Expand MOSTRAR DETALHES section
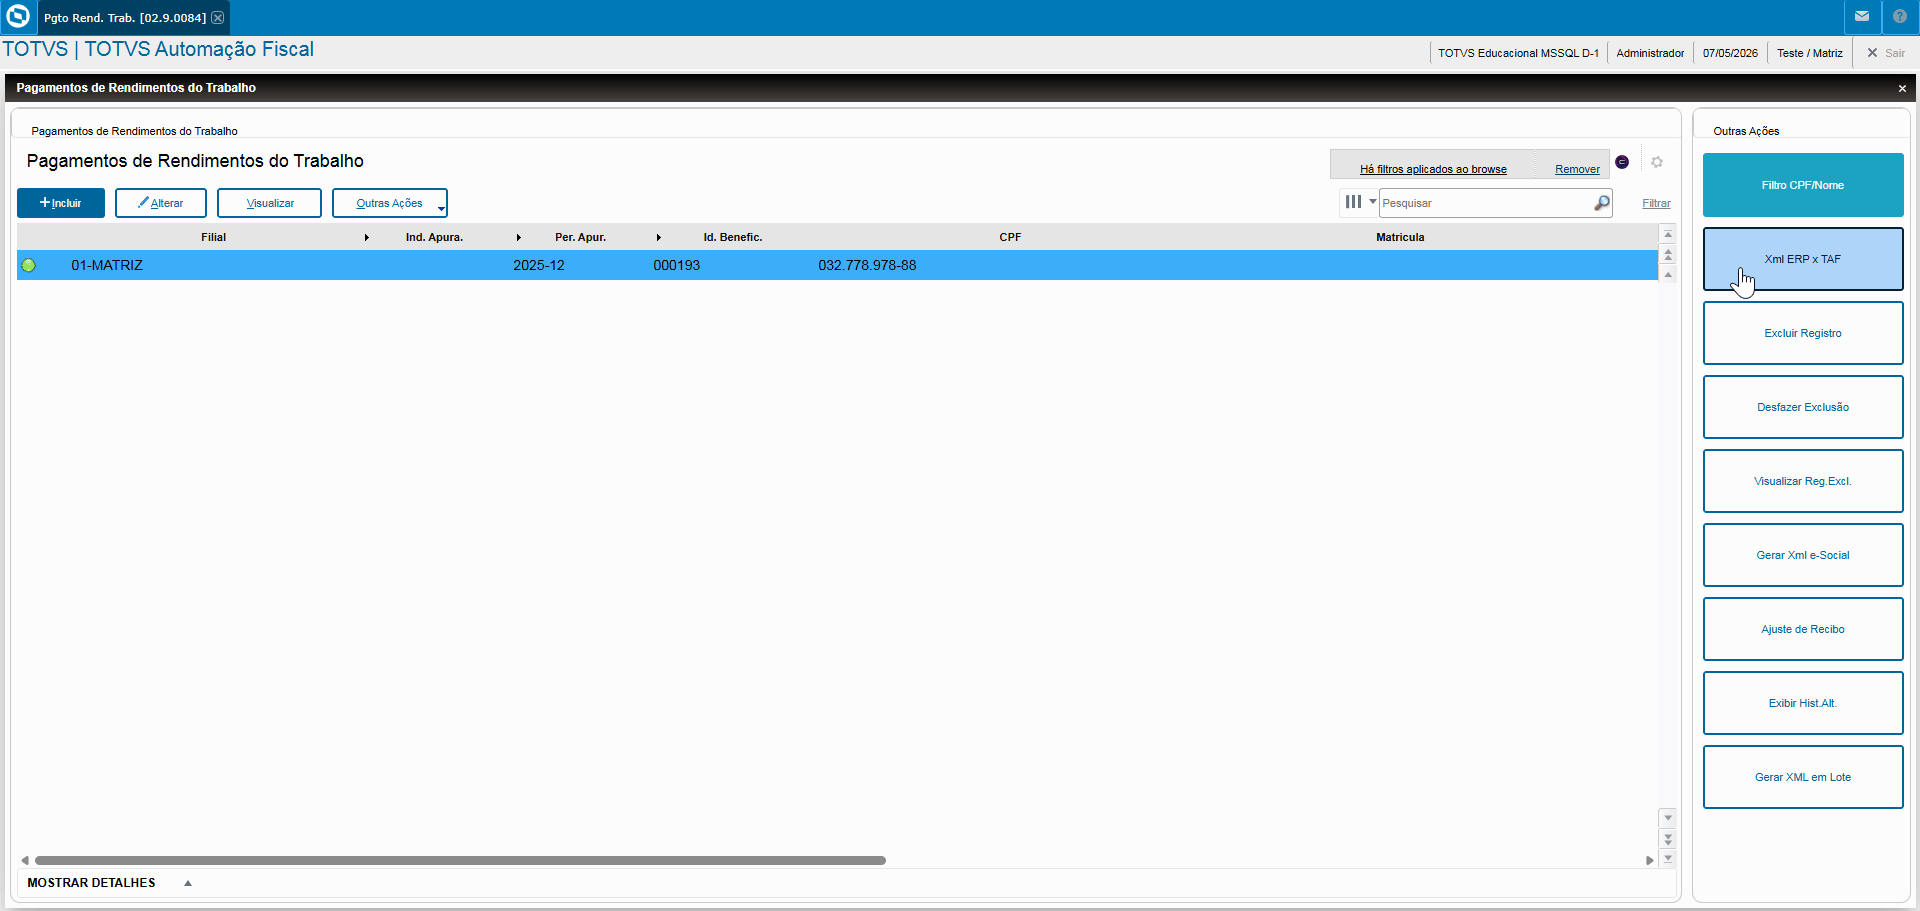Screen dimensions: 1920x911 pyautogui.click(x=109, y=883)
